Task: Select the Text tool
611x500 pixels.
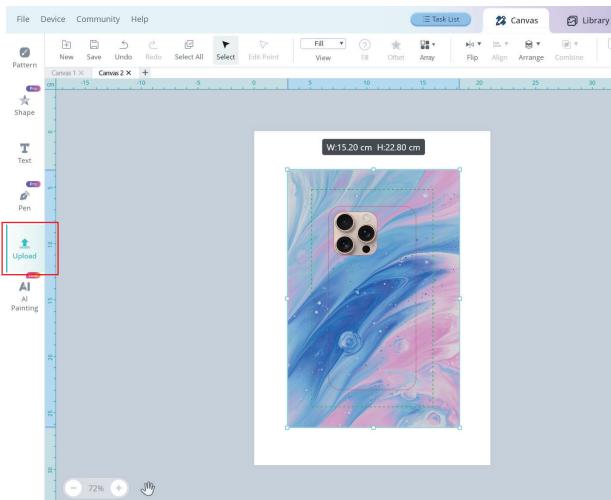Action: (x=24, y=151)
